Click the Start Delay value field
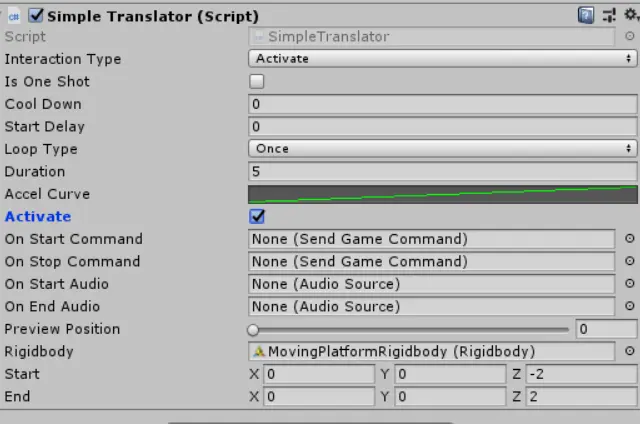640x424 pixels. [x=442, y=127]
